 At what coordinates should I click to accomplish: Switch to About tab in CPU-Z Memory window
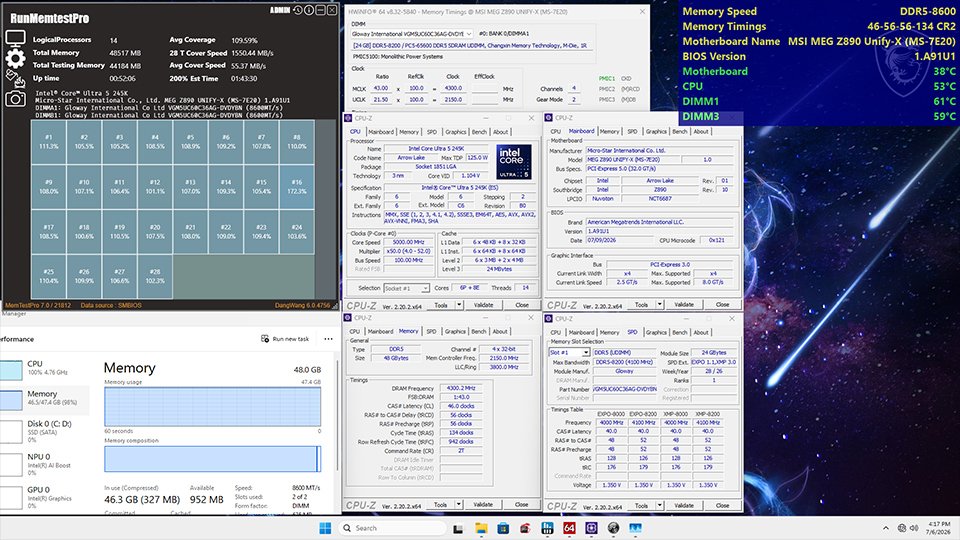(500, 331)
